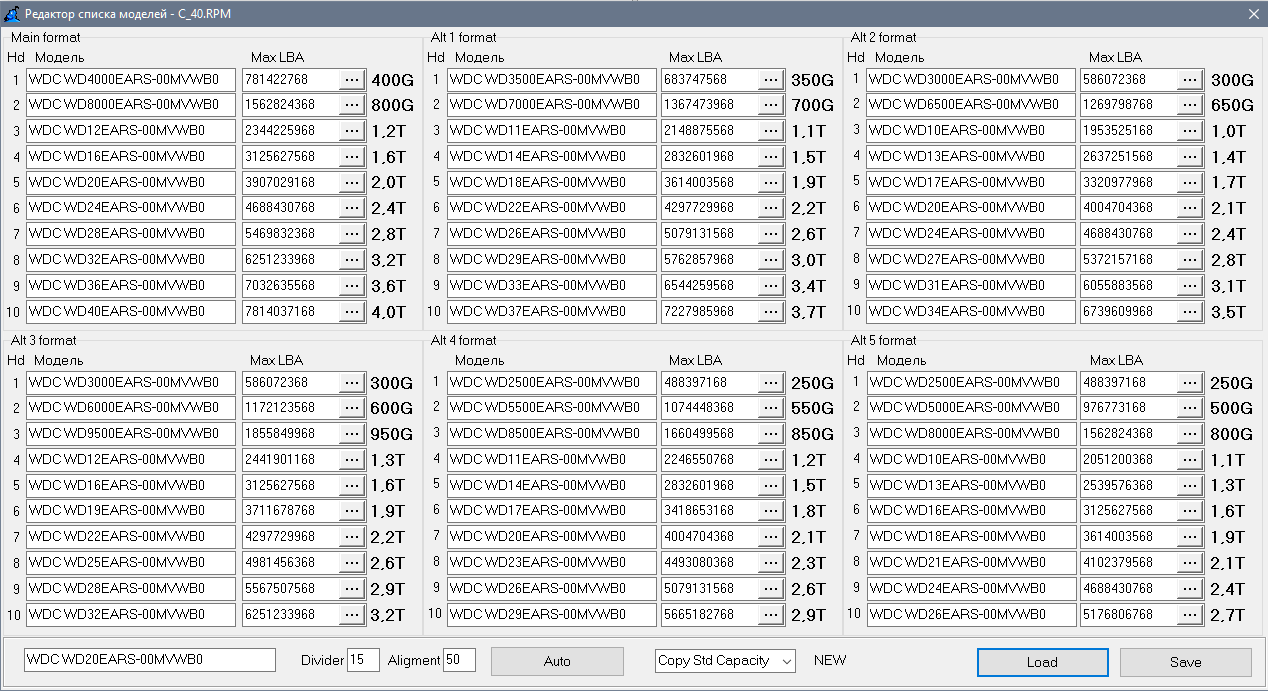Click the Max LBA field 2441901168 in Alt 3
1268x691 pixels.
click(x=291, y=460)
